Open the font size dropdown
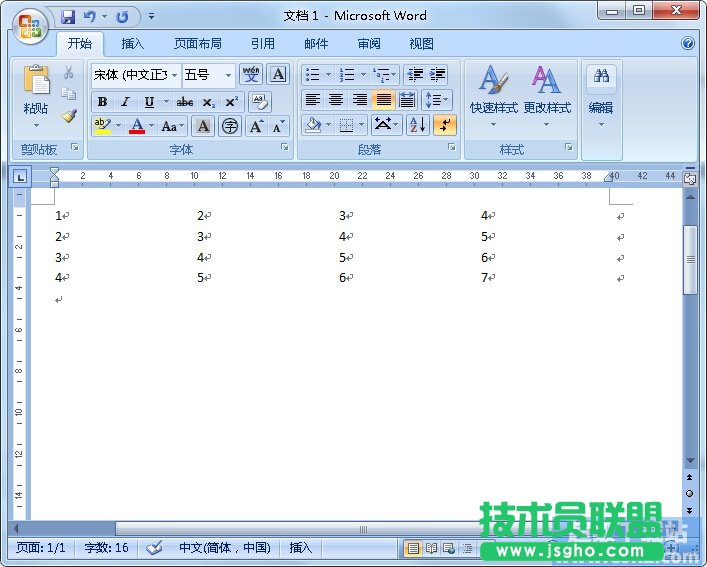This screenshot has width=707, height=567. tap(228, 75)
